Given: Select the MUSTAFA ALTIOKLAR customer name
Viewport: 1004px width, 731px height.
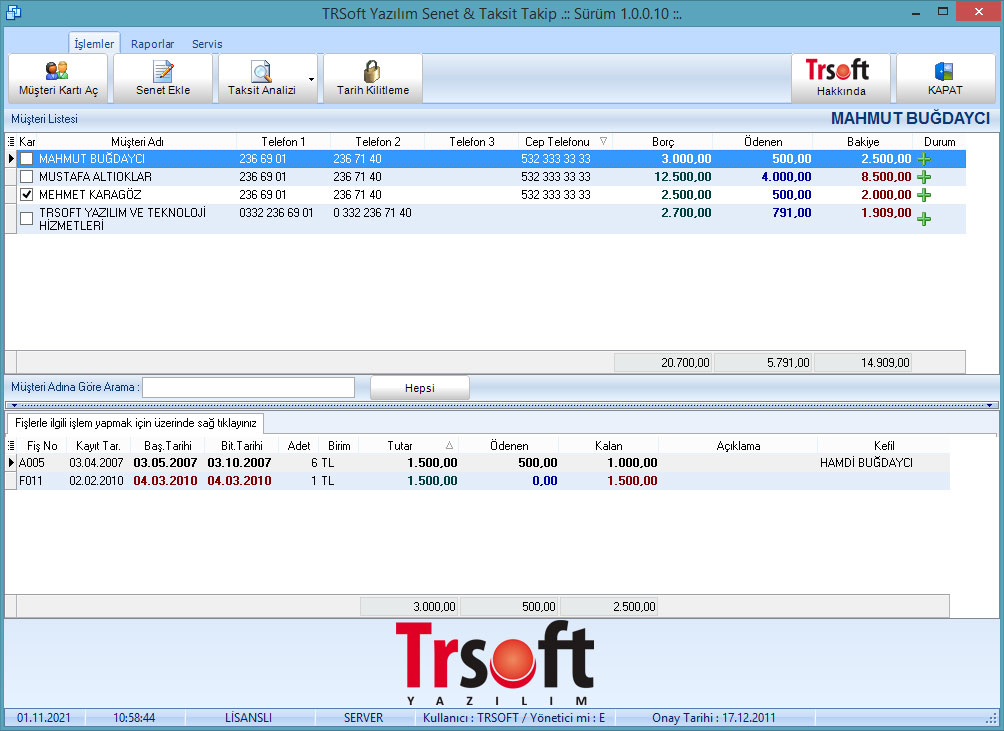Looking at the screenshot, I should click(x=95, y=177).
